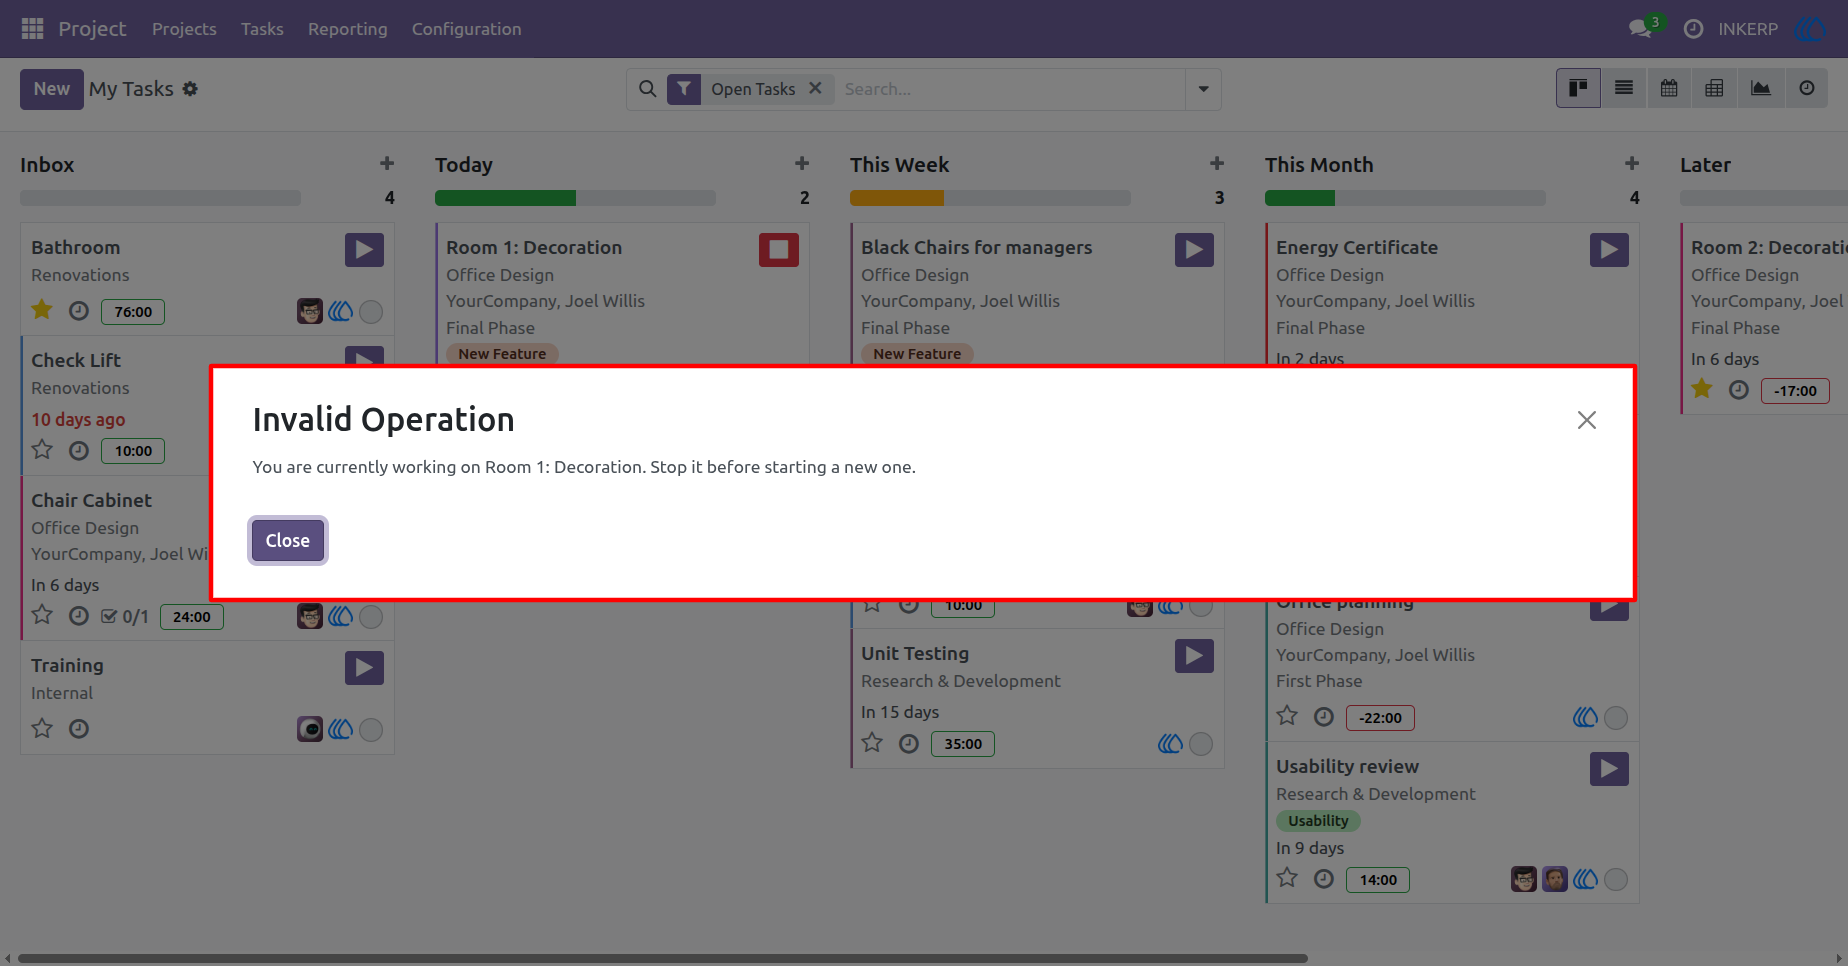Screen dimensions: 1848x966
Task: Stop timer on Room 1: Decoration
Action: [779, 249]
